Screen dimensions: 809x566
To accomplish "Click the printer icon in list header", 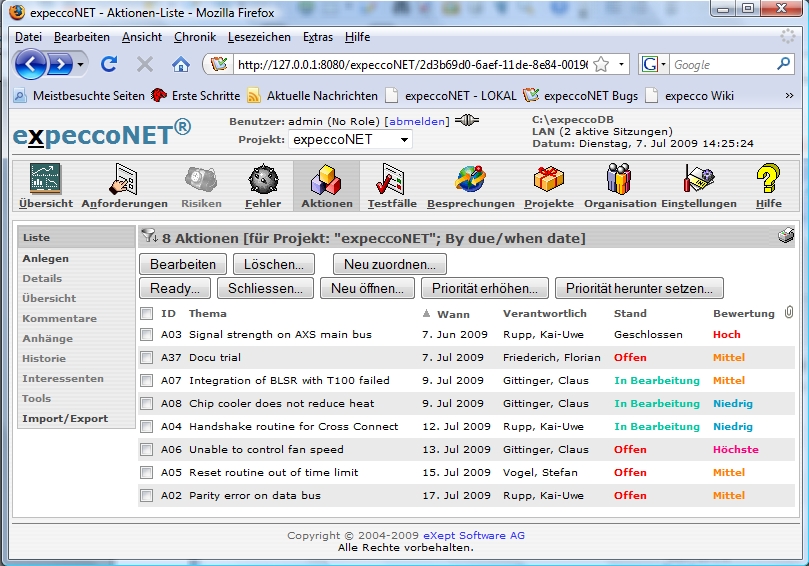I will (786, 237).
